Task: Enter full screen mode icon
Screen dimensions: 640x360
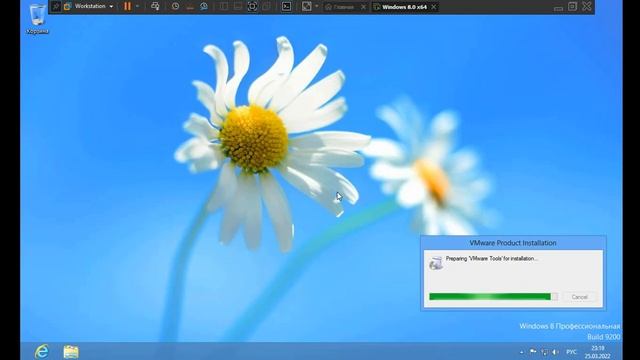Action: (252, 7)
